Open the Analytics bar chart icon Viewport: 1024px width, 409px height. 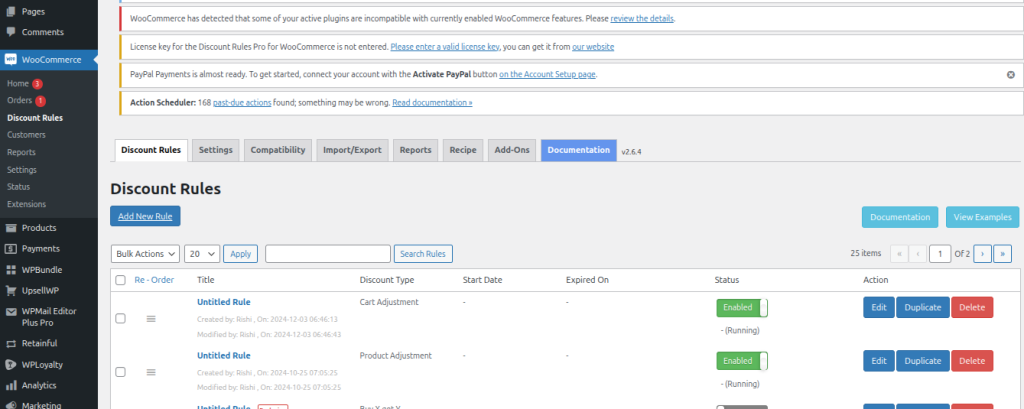pyautogui.click(x=11, y=385)
